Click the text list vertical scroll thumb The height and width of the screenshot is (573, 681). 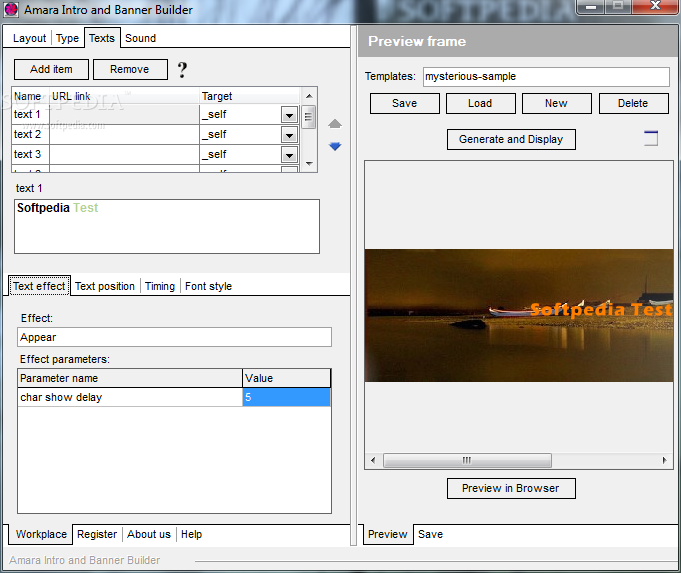coord(308,116)
